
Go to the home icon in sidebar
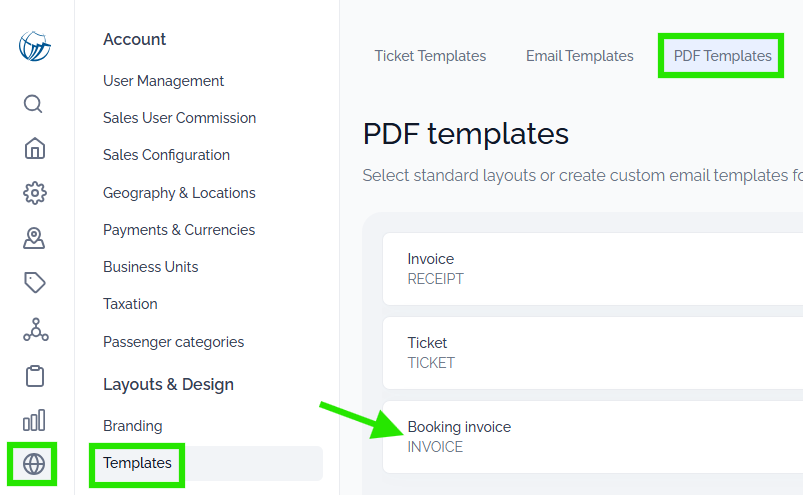(34, 148)
